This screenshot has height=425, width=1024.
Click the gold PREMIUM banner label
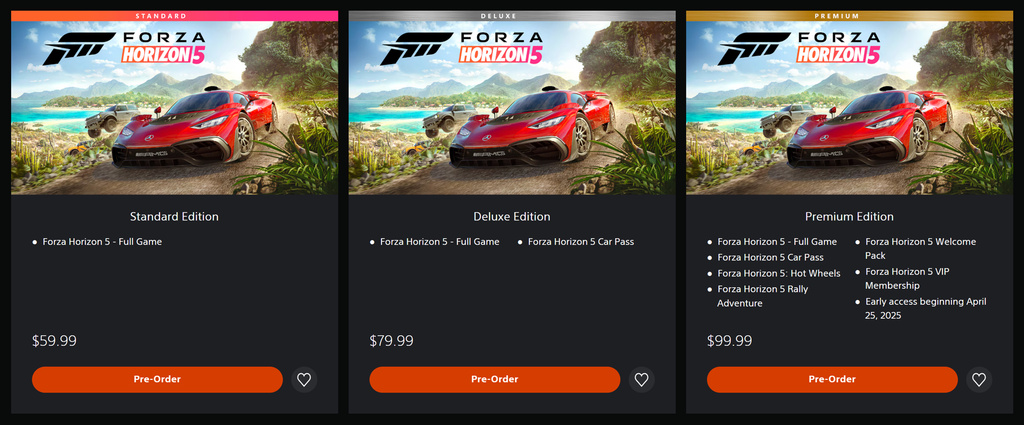pos(849,16)
